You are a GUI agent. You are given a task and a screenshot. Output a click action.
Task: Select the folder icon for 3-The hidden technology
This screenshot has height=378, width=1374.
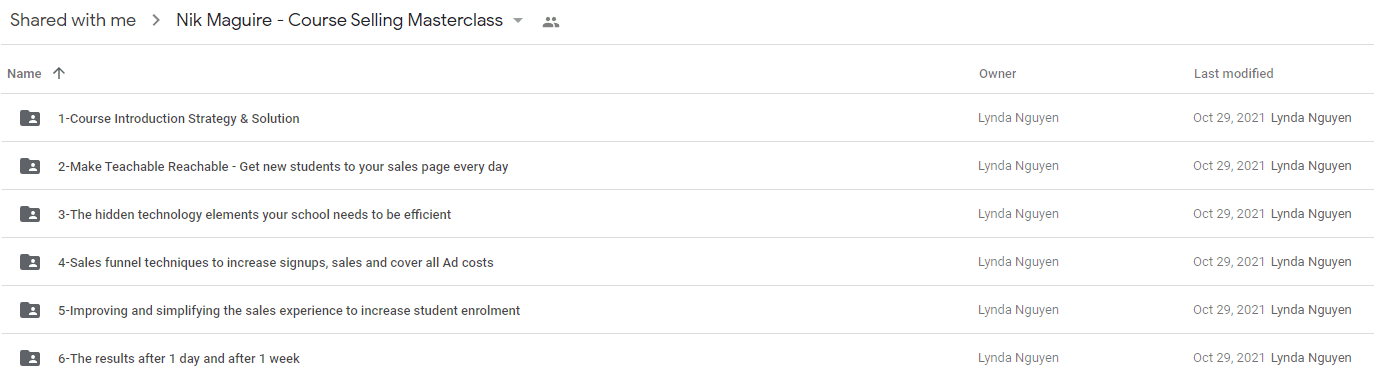click(30, 214)
